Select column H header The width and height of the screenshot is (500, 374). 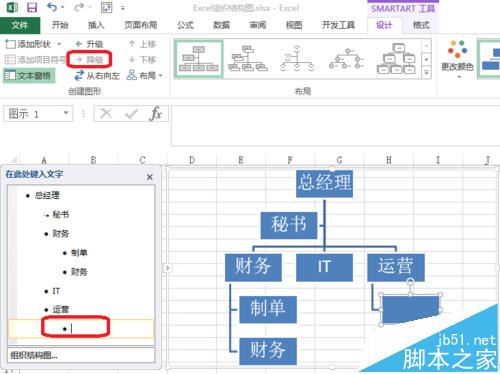(x=388, y=160)
